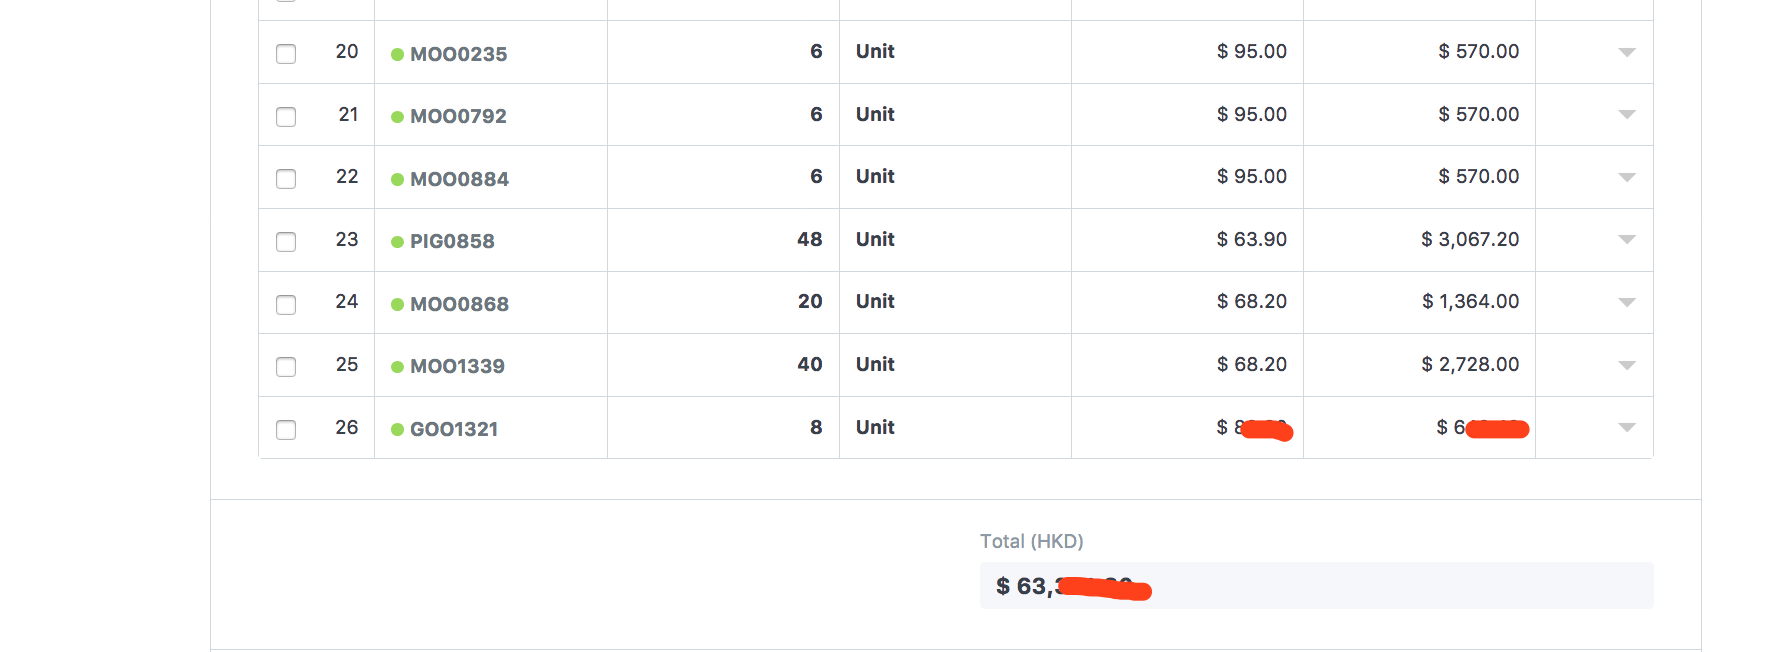Check the checkbox for PIG0858's row
The image size is (1784, 652).
(x=286, y=242)
